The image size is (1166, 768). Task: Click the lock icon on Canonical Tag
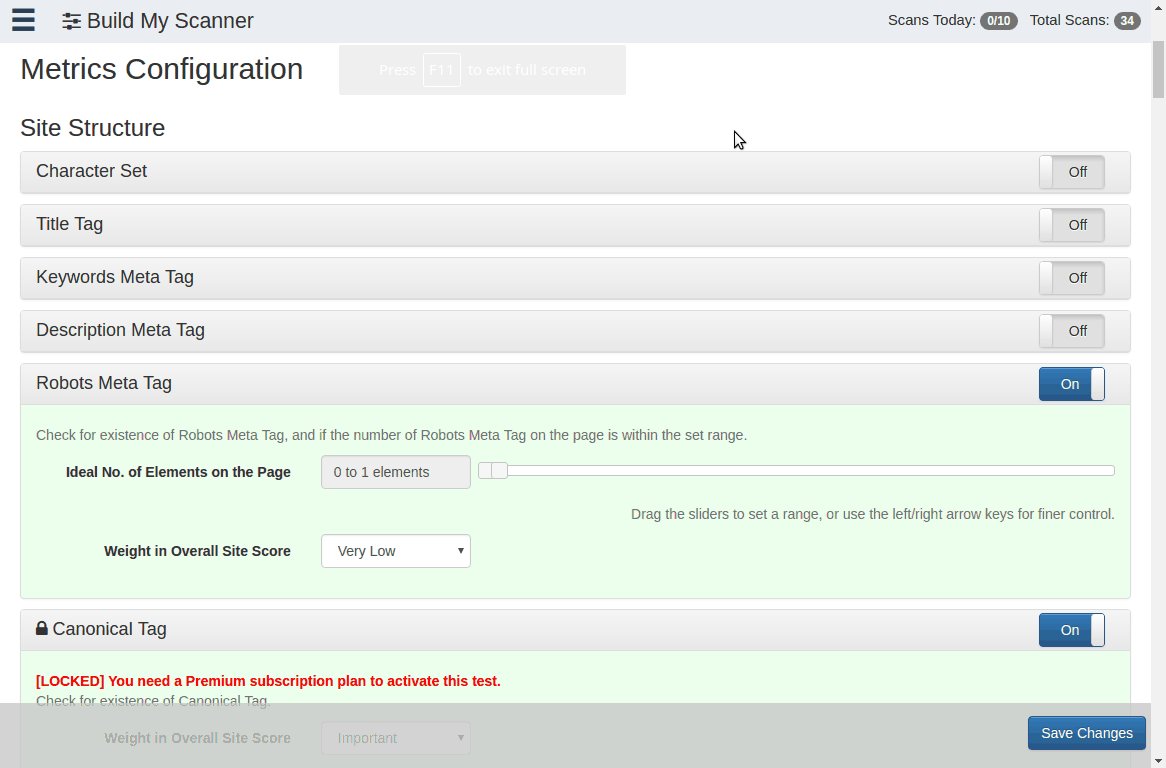click(42, 629)
